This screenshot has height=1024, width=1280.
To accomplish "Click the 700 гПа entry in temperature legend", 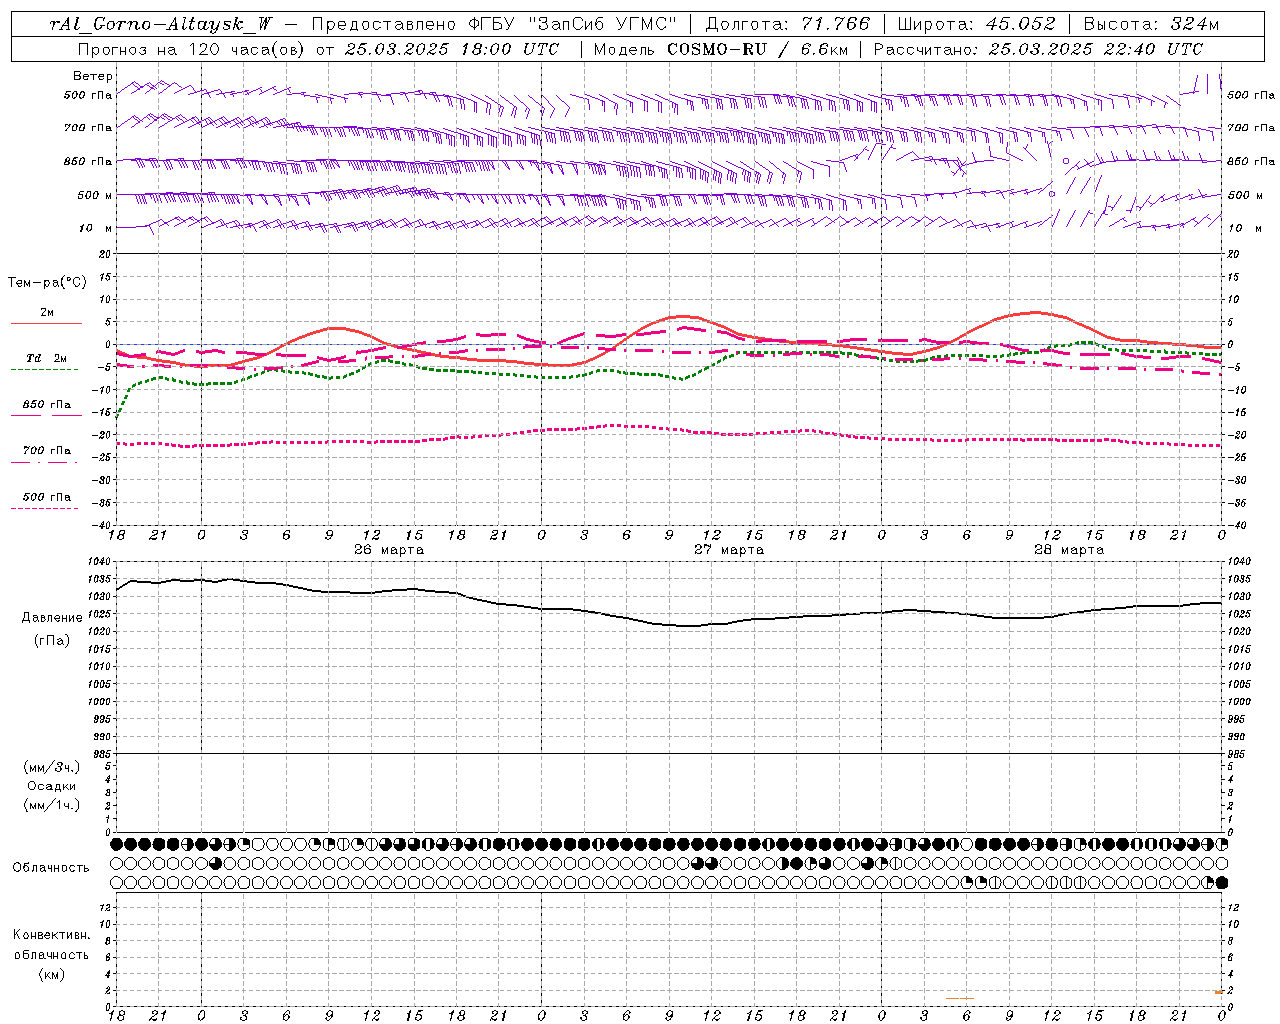I will coord(47,450).
